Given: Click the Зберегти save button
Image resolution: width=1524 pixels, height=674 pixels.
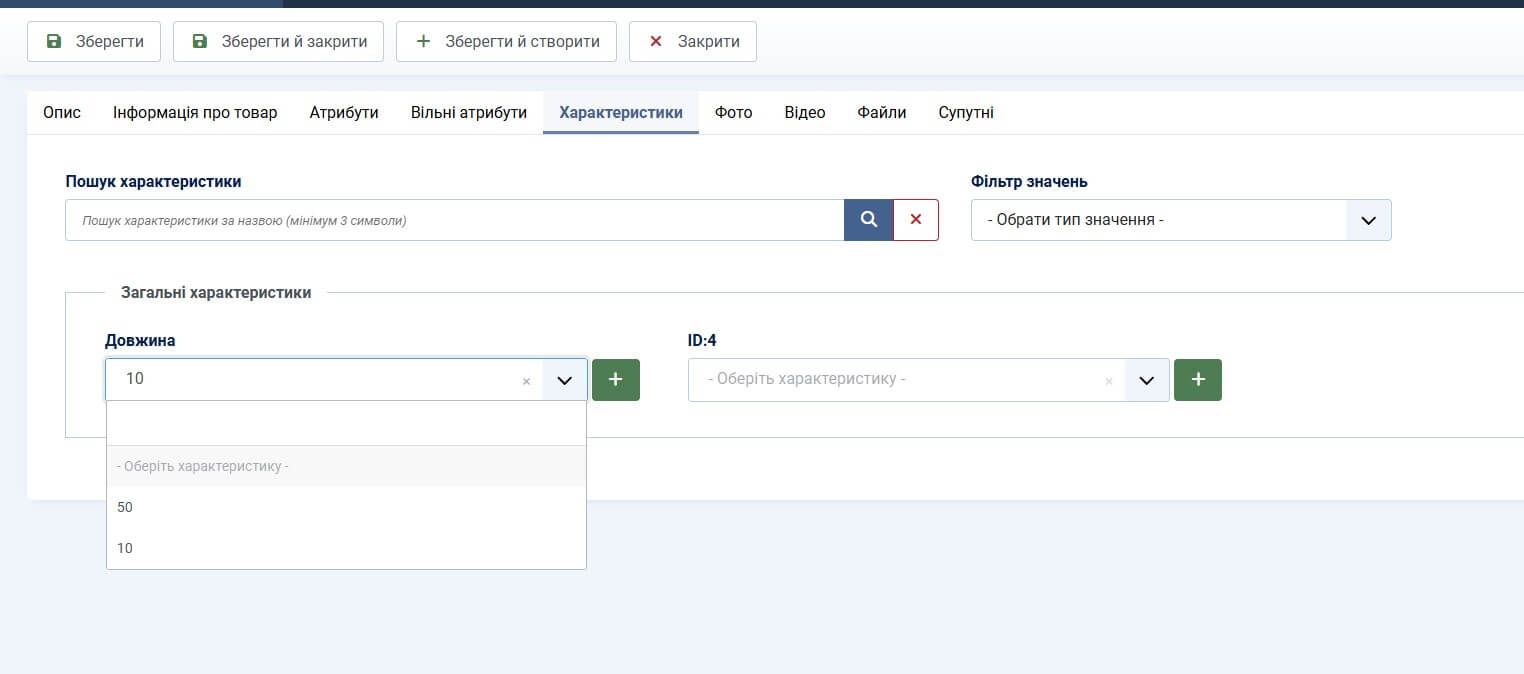Looking at the screenshot, I should (x=94, y=42).
